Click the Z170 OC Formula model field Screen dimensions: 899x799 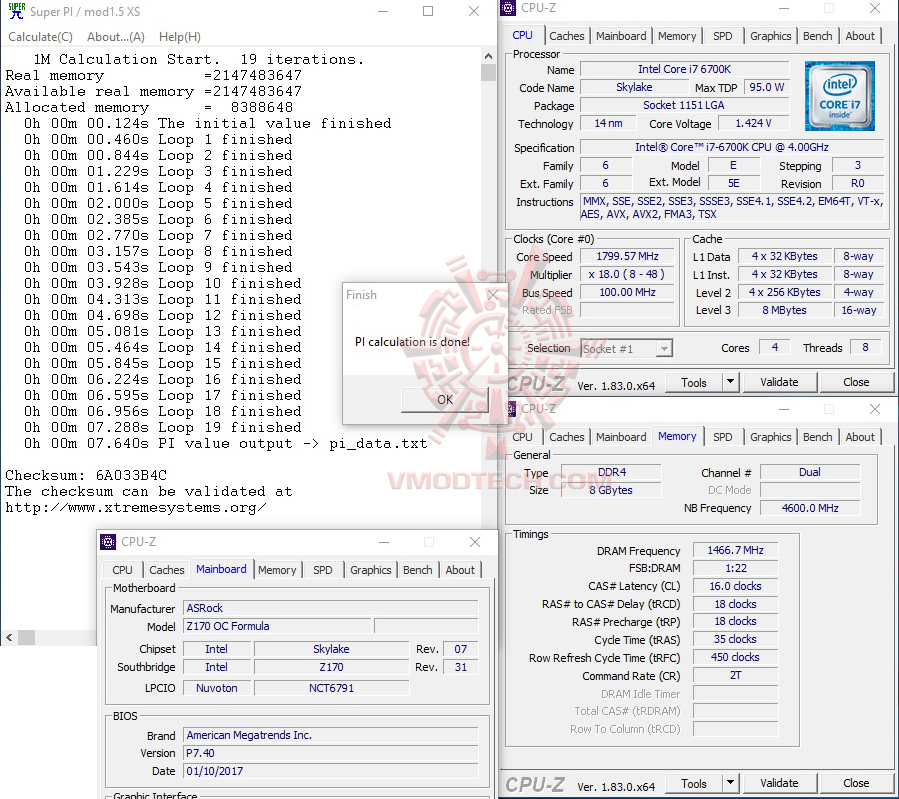277,626
